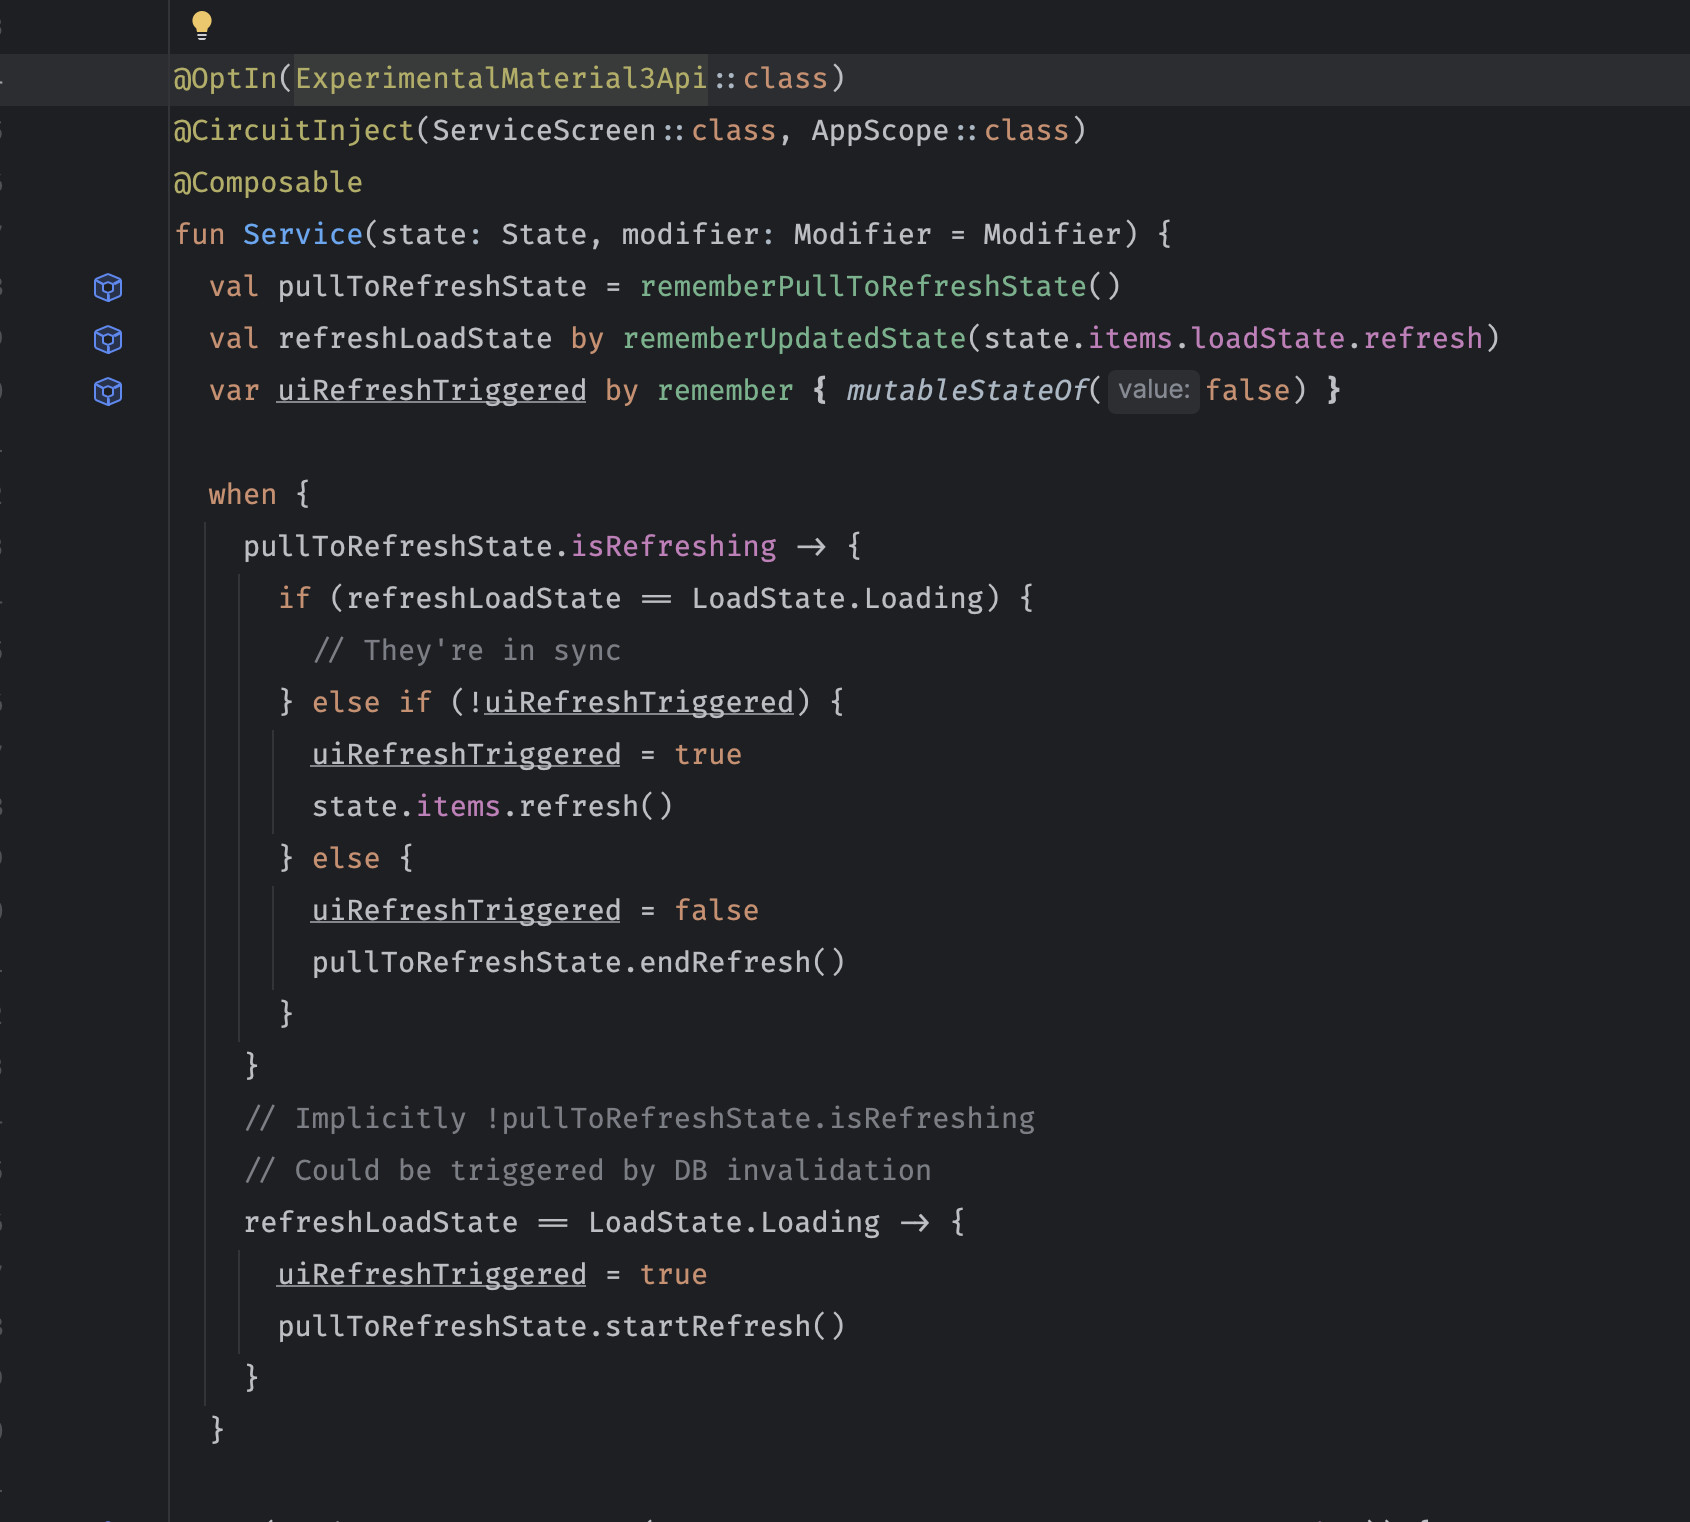Click the endRefresh() method call

coord(741,963)
